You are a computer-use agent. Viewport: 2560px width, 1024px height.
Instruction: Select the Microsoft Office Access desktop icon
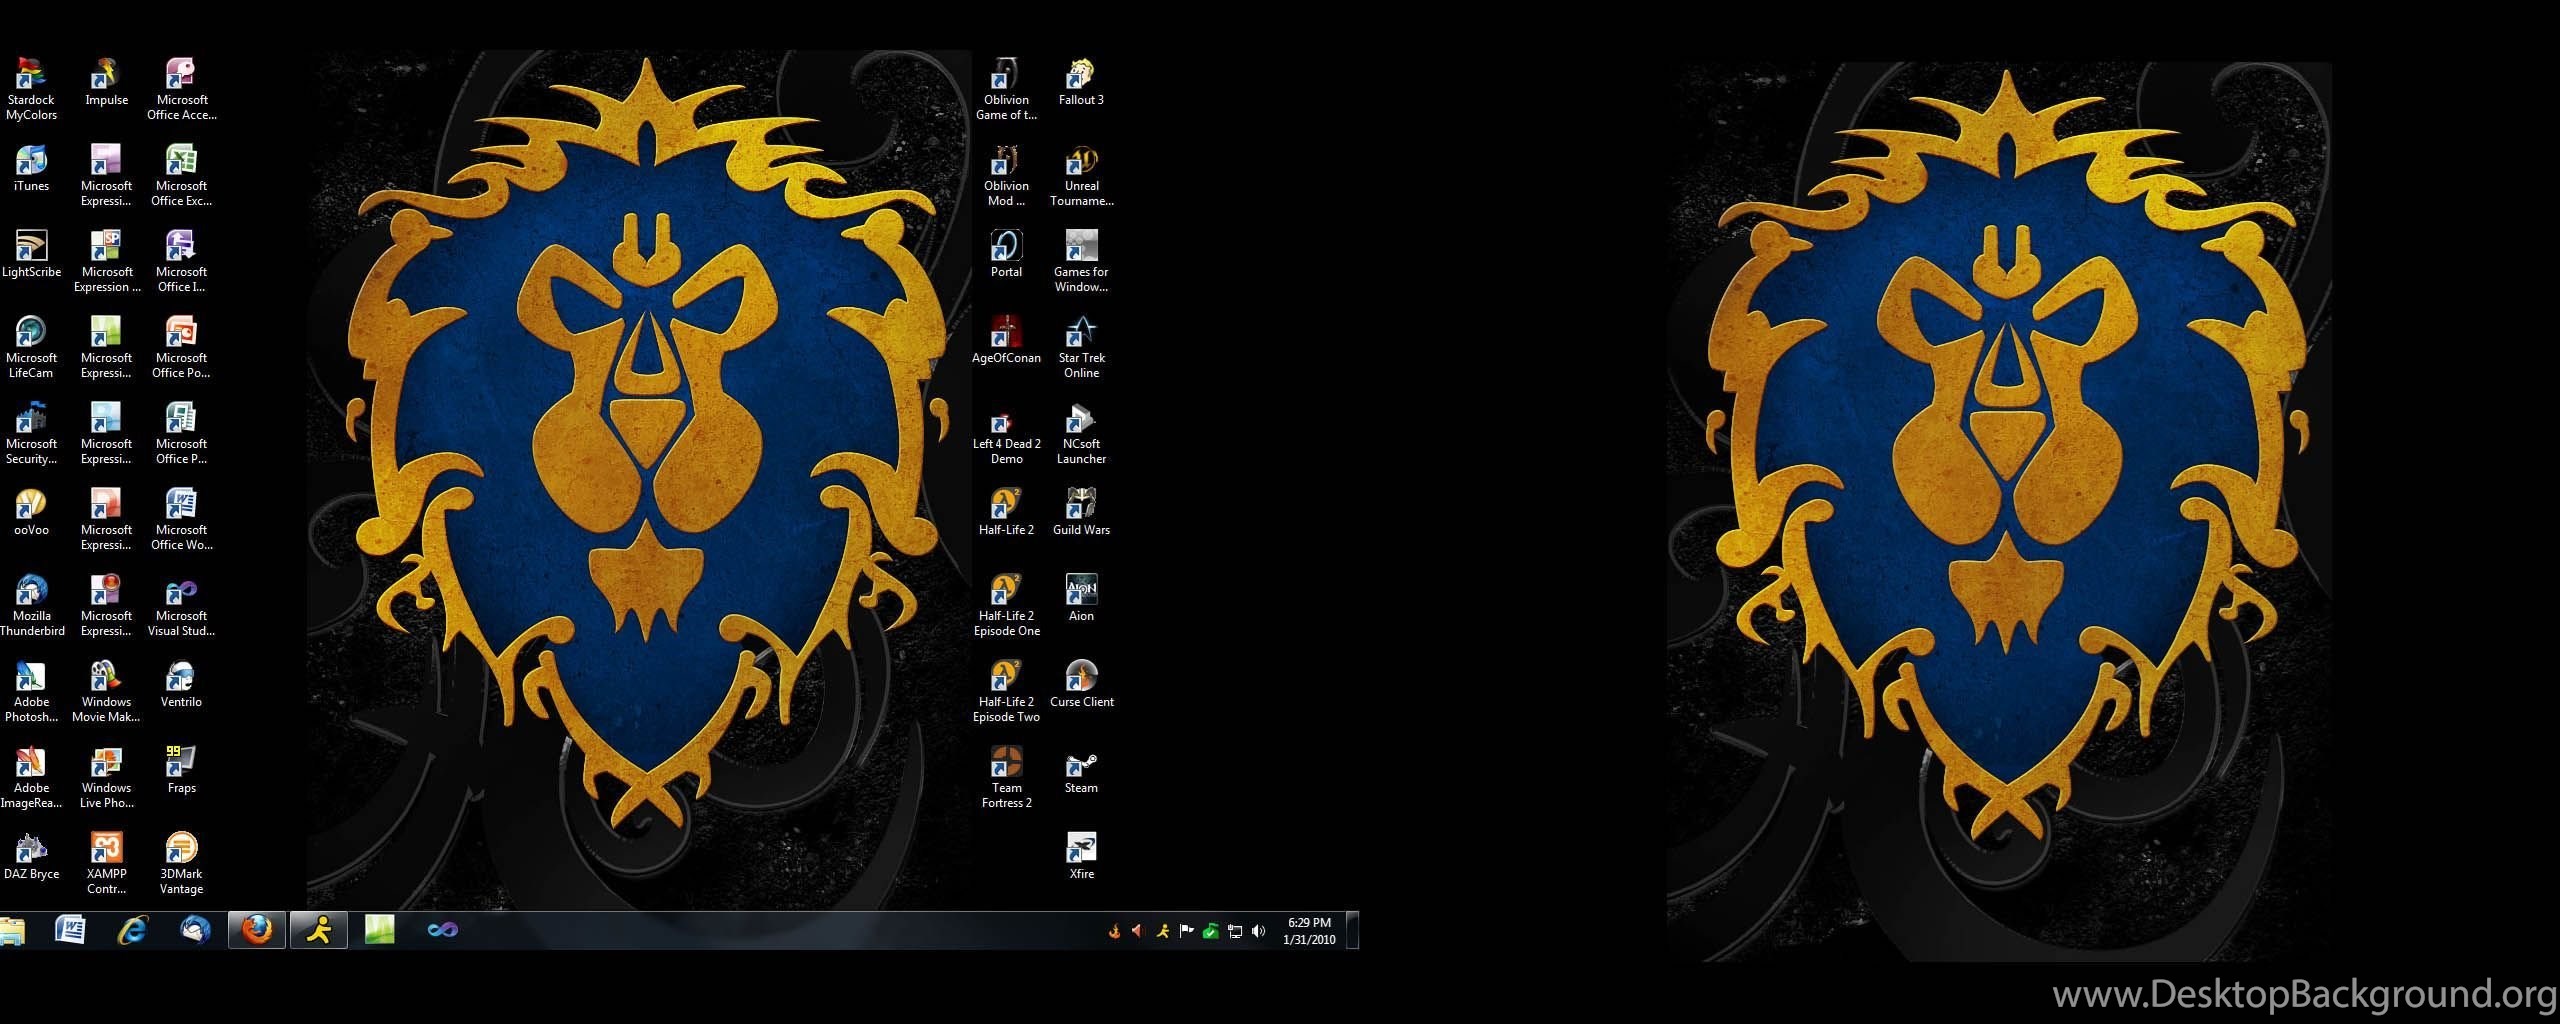[181, 89]
